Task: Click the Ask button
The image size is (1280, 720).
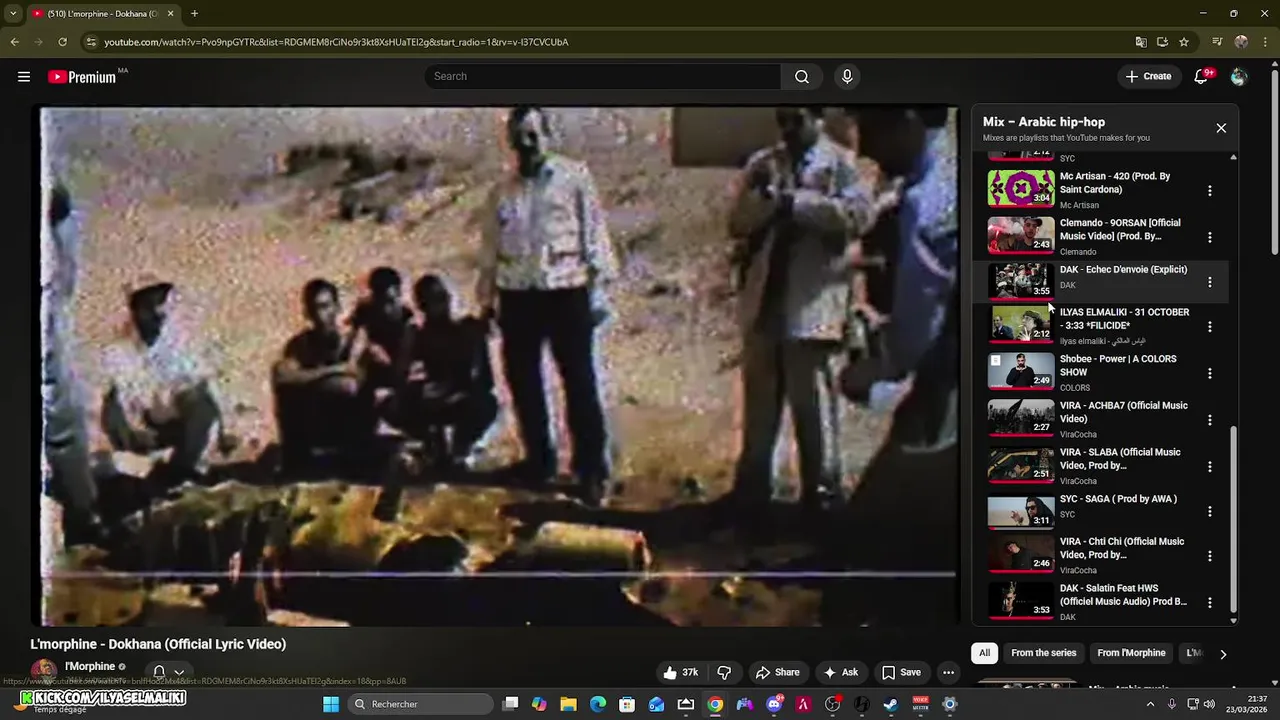Action: 840,673
